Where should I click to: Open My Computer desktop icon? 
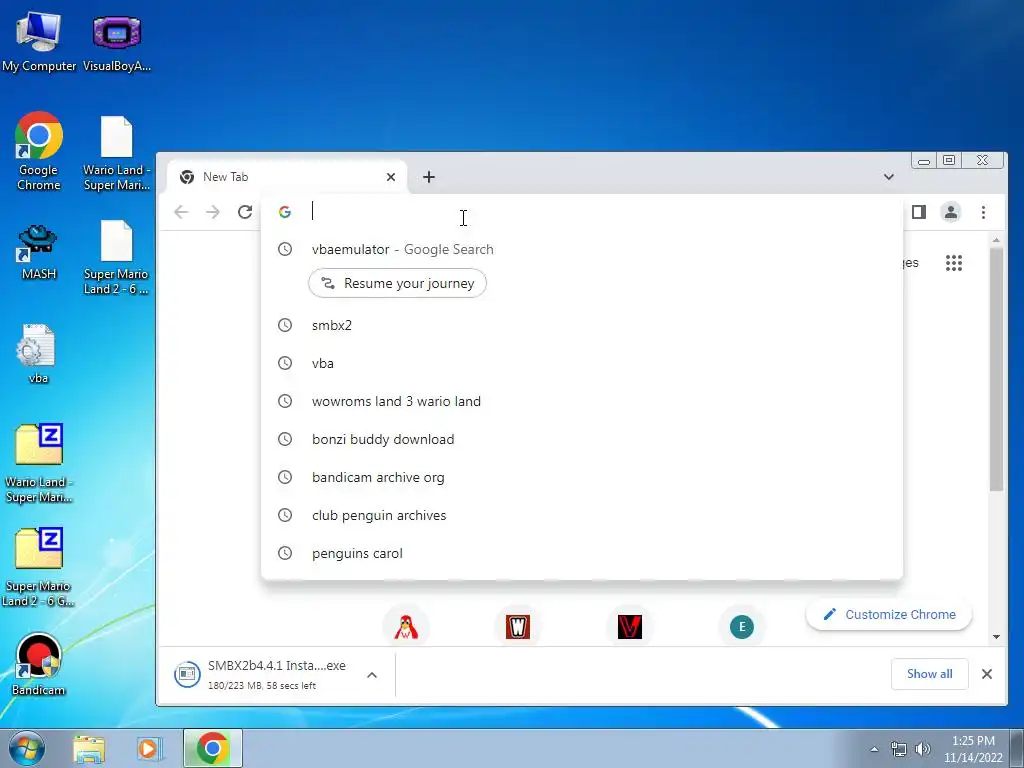click(39, 40)
